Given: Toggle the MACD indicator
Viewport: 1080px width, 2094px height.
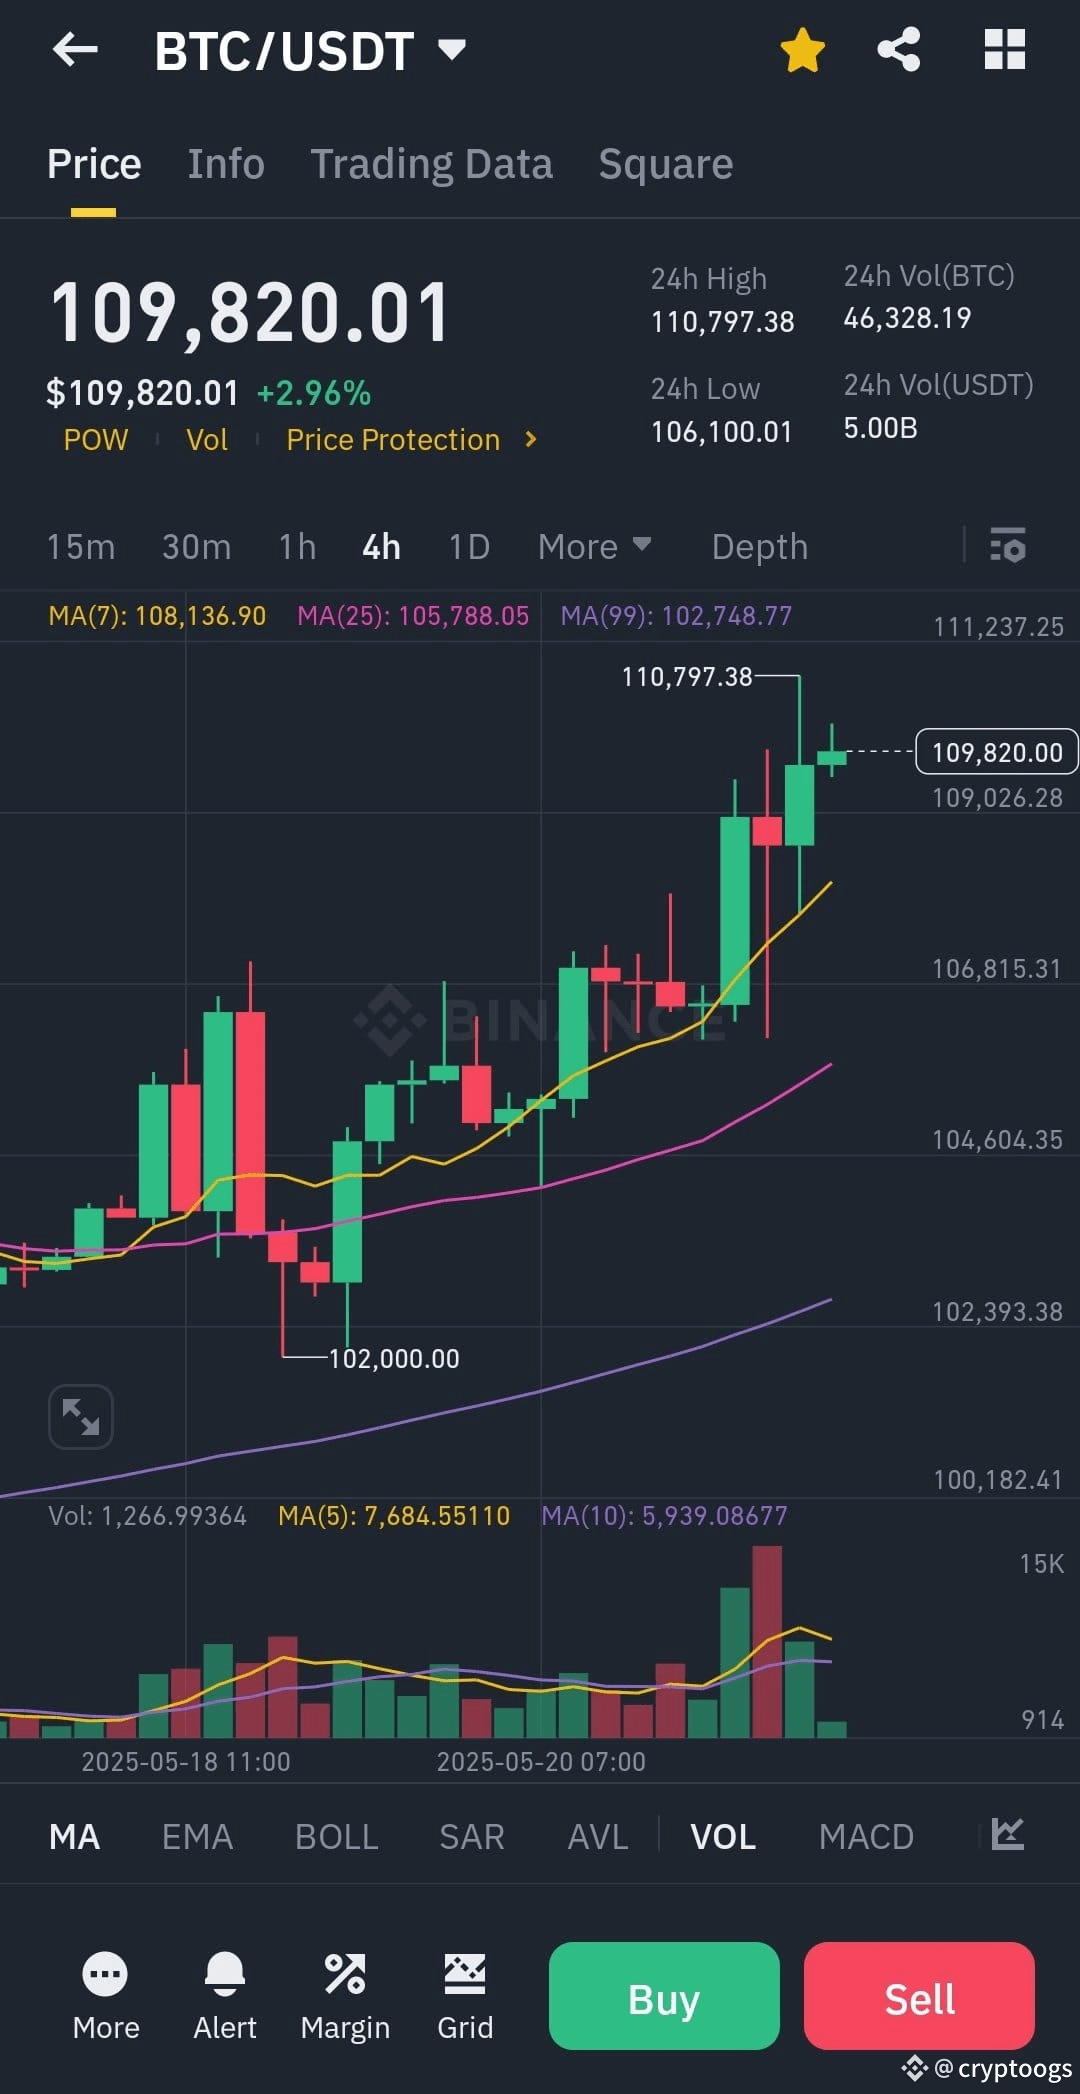Looking at the screenshot, I should (866, 1836).
